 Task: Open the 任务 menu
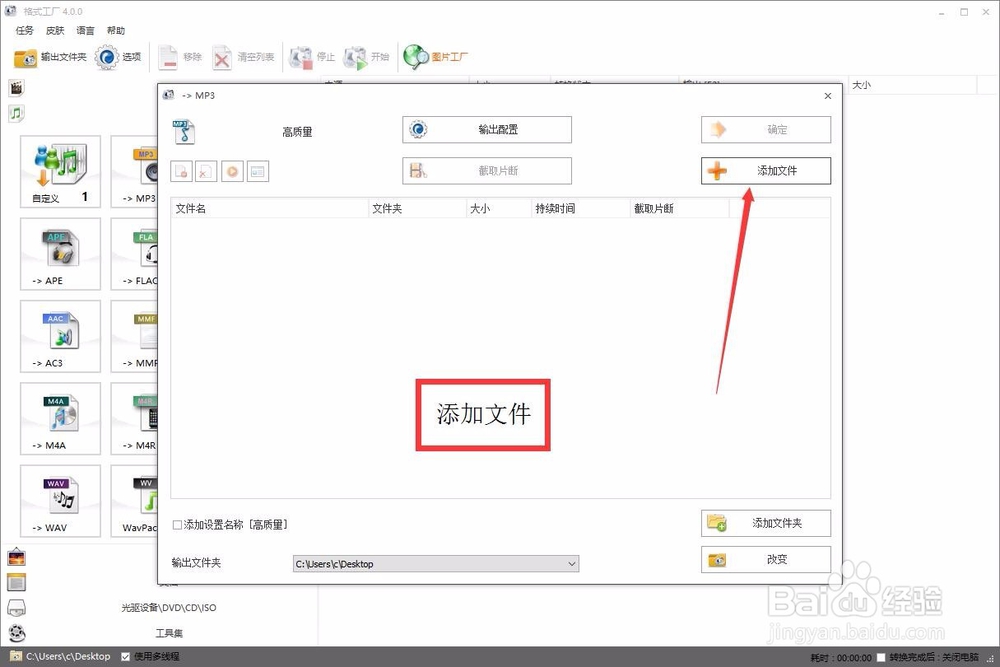click(24, 30)
